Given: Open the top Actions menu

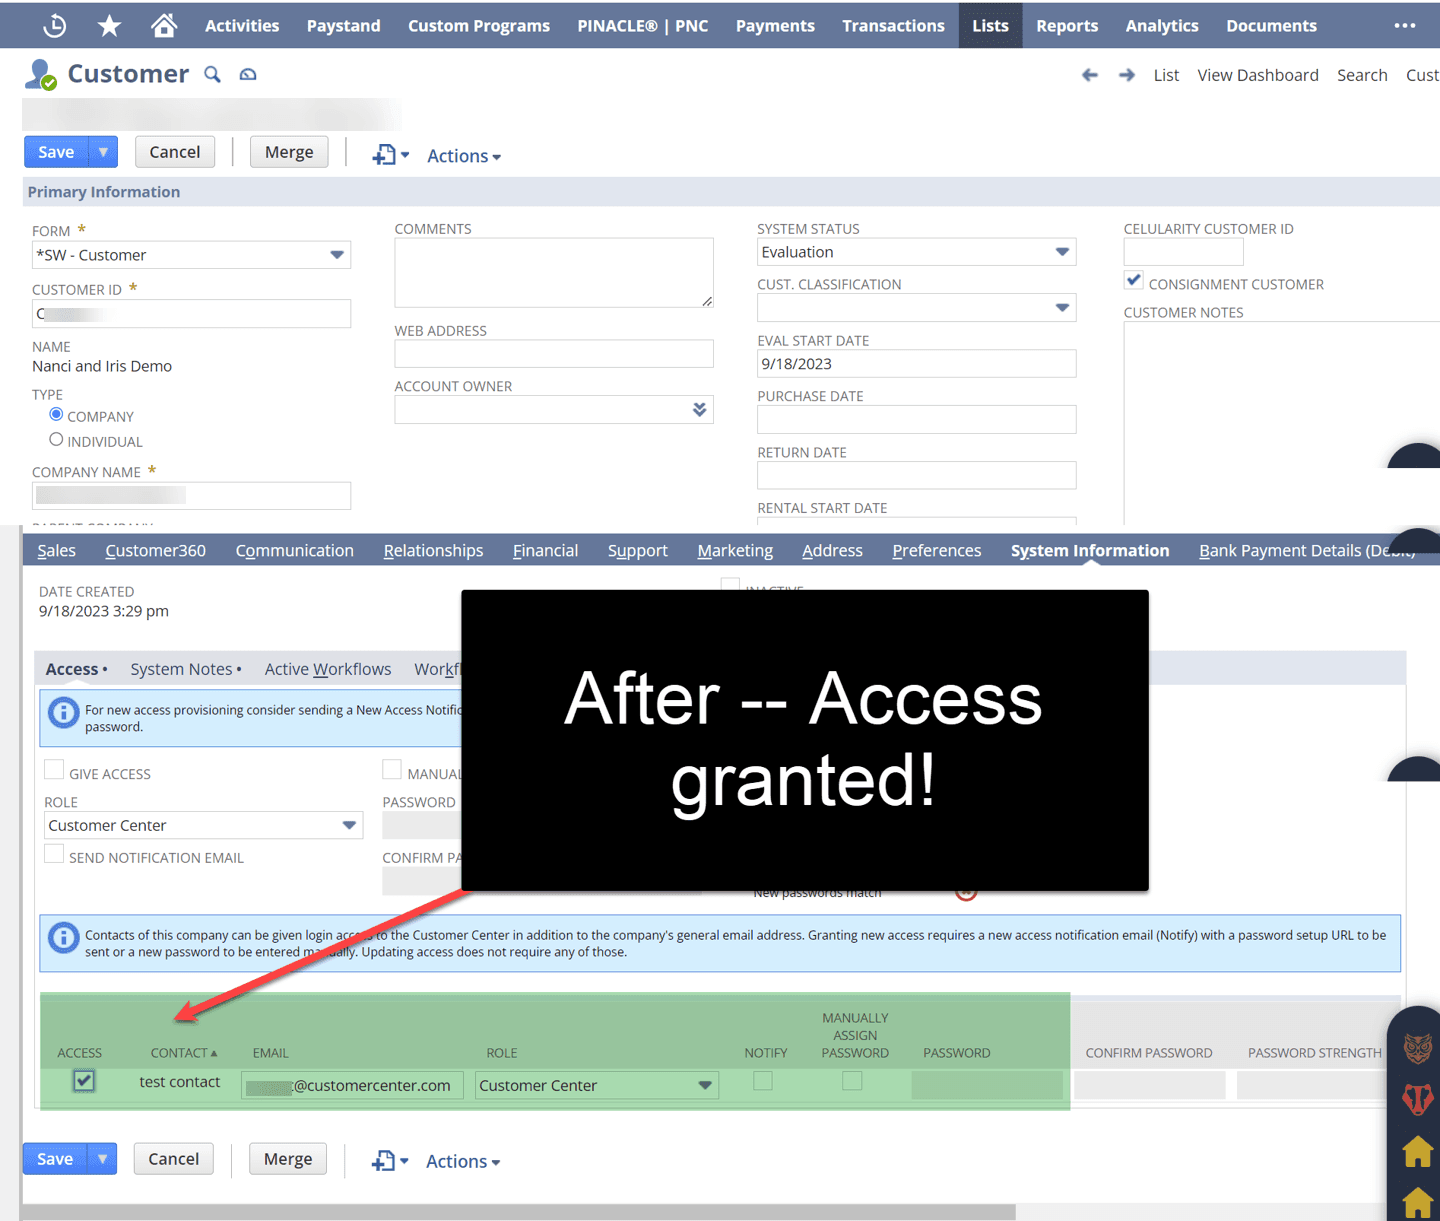Looking at the screenshot, I should (464, 156).
